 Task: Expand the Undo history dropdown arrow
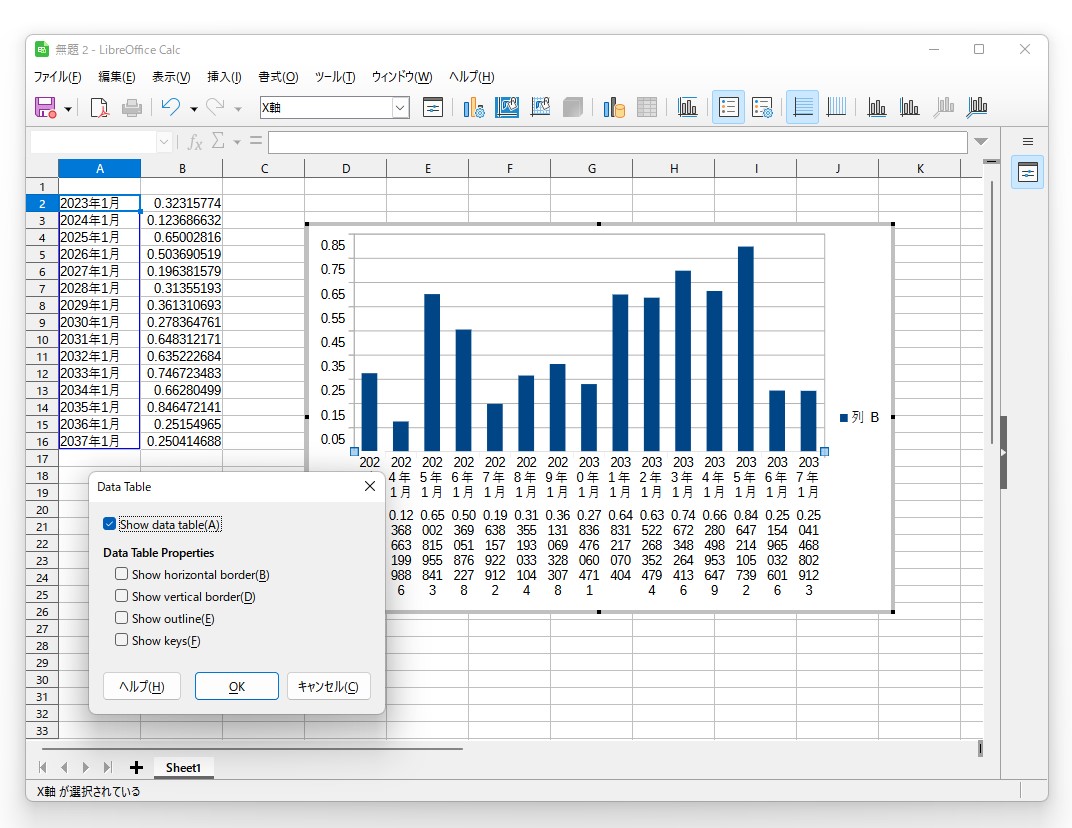click(x=193, y=108)
